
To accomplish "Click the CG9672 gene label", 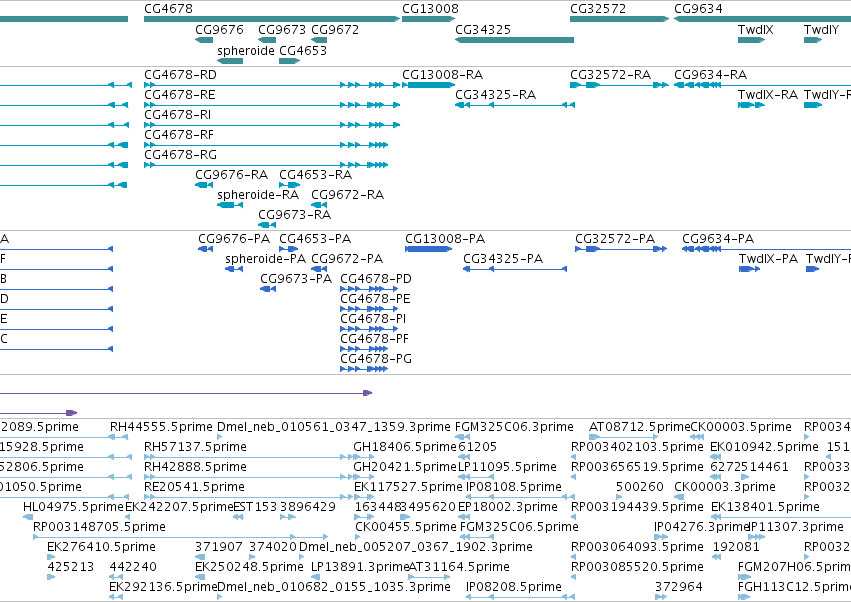I will click(x=335, y=30).
